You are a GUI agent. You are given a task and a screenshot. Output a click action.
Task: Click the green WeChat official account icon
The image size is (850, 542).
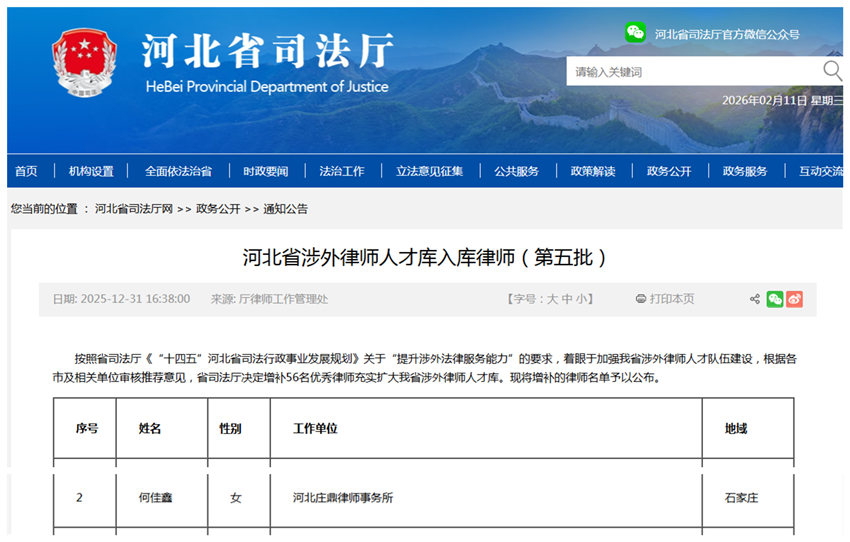pos(635,33)
